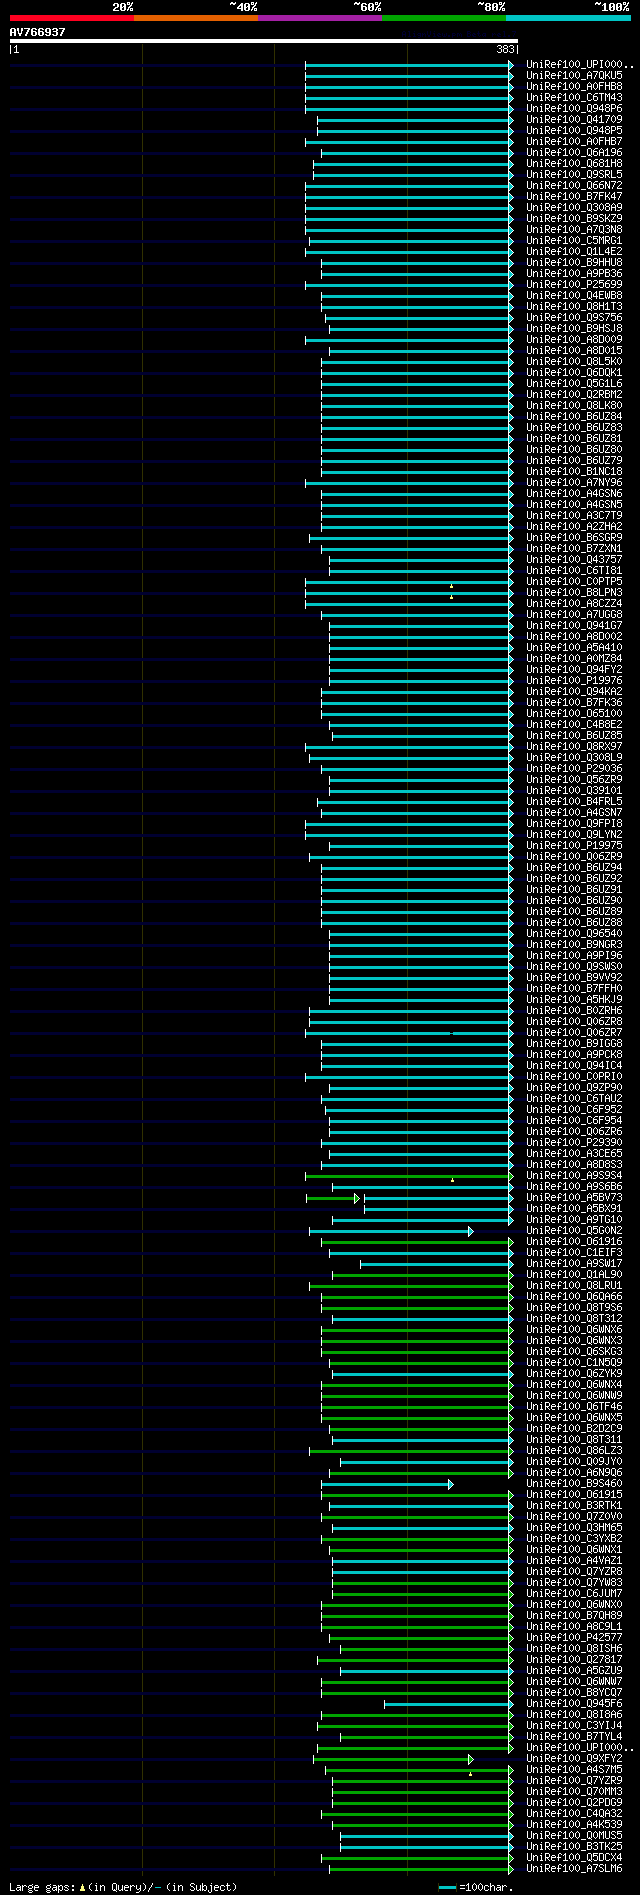Open hit UniRef100_Q0MUS5
The image size is (640, 1895).
574,1836
